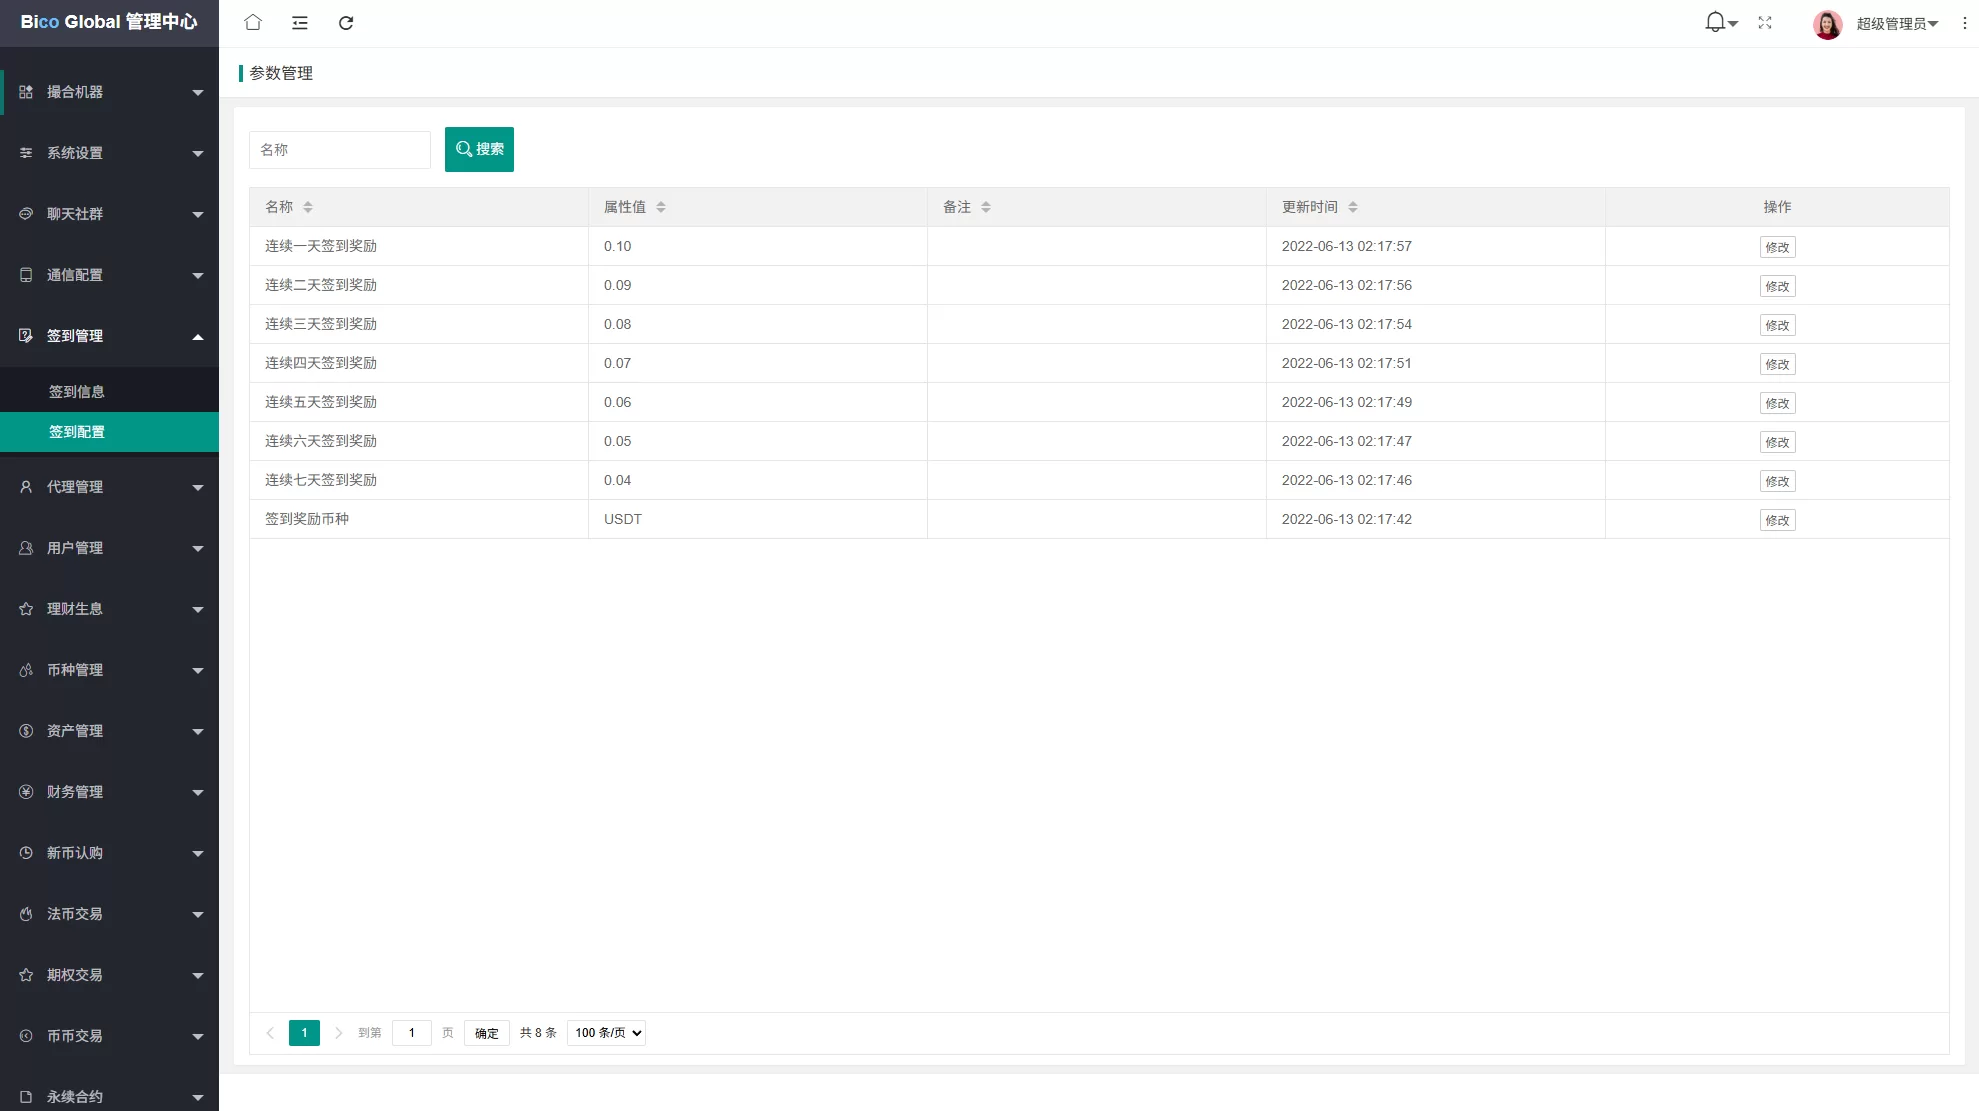Image resolution: width=1979 pixels, height=1111 pixels.
Task: Open the 超级管理员 user dropdown
Action: [1896, 23]
